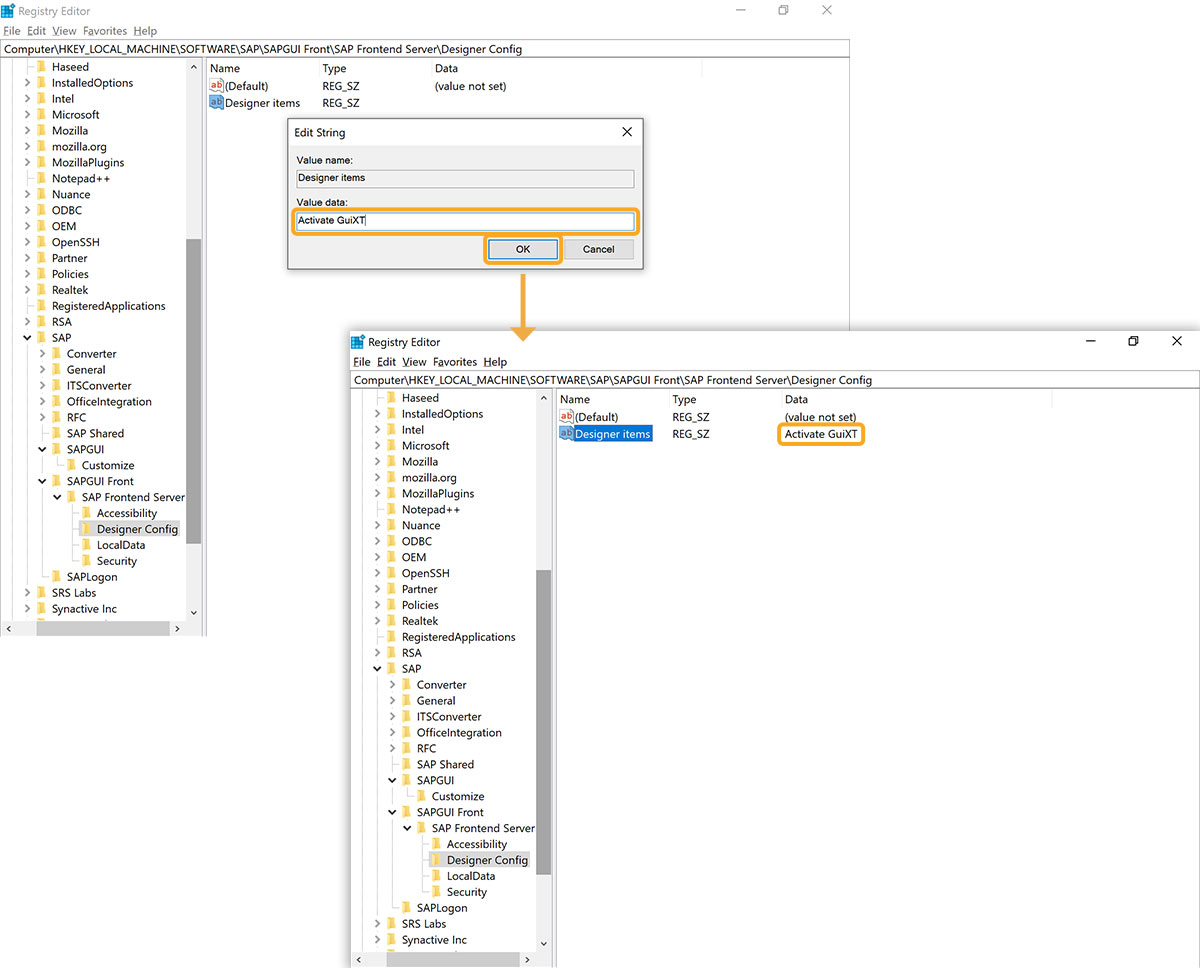Expand the Synactive Inc key in top window tree
Viewport: 1200px width, 968px height.
[x=27, y=609]
